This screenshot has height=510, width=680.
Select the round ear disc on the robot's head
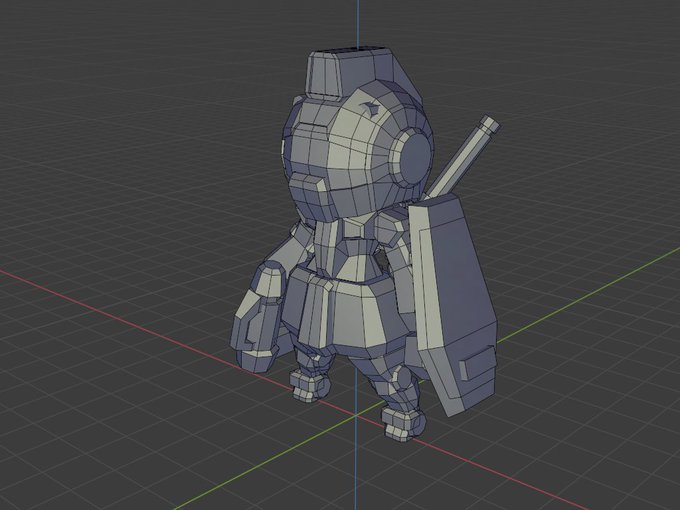pos(414,157)
